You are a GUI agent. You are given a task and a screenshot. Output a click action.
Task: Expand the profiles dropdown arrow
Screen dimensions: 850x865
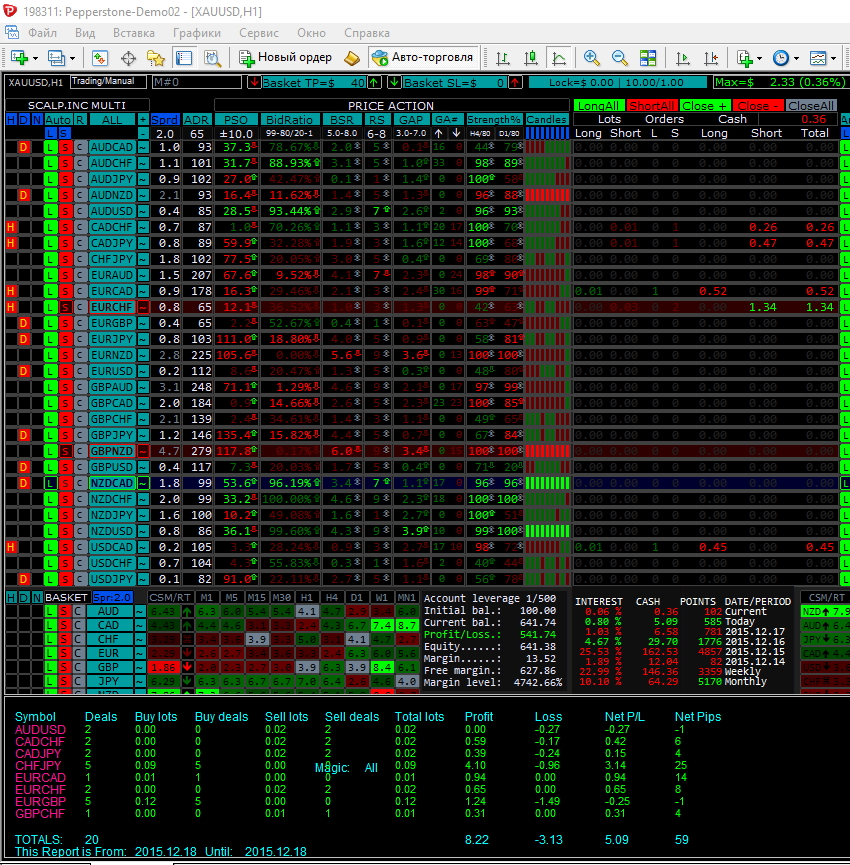click(72, 58)
